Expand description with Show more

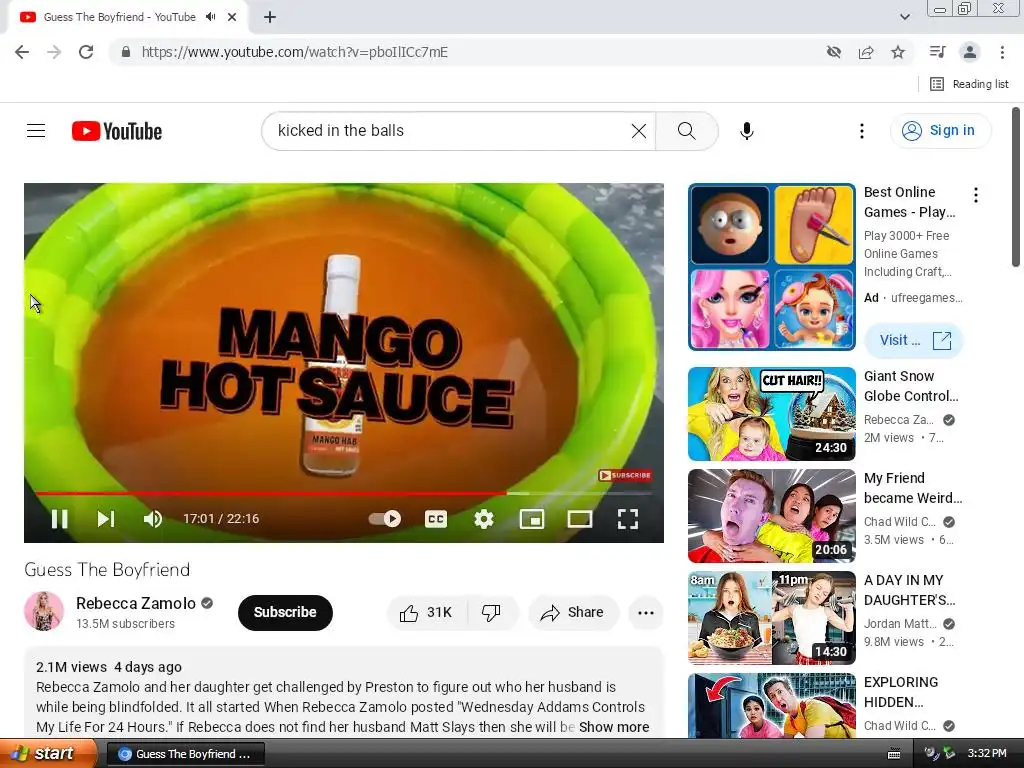coord(614,727)
